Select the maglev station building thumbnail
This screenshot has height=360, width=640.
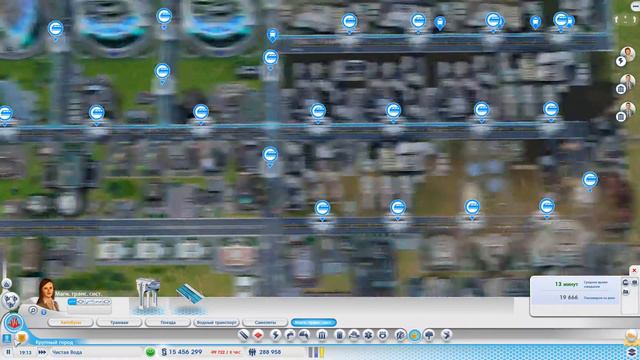coord(147,297)
